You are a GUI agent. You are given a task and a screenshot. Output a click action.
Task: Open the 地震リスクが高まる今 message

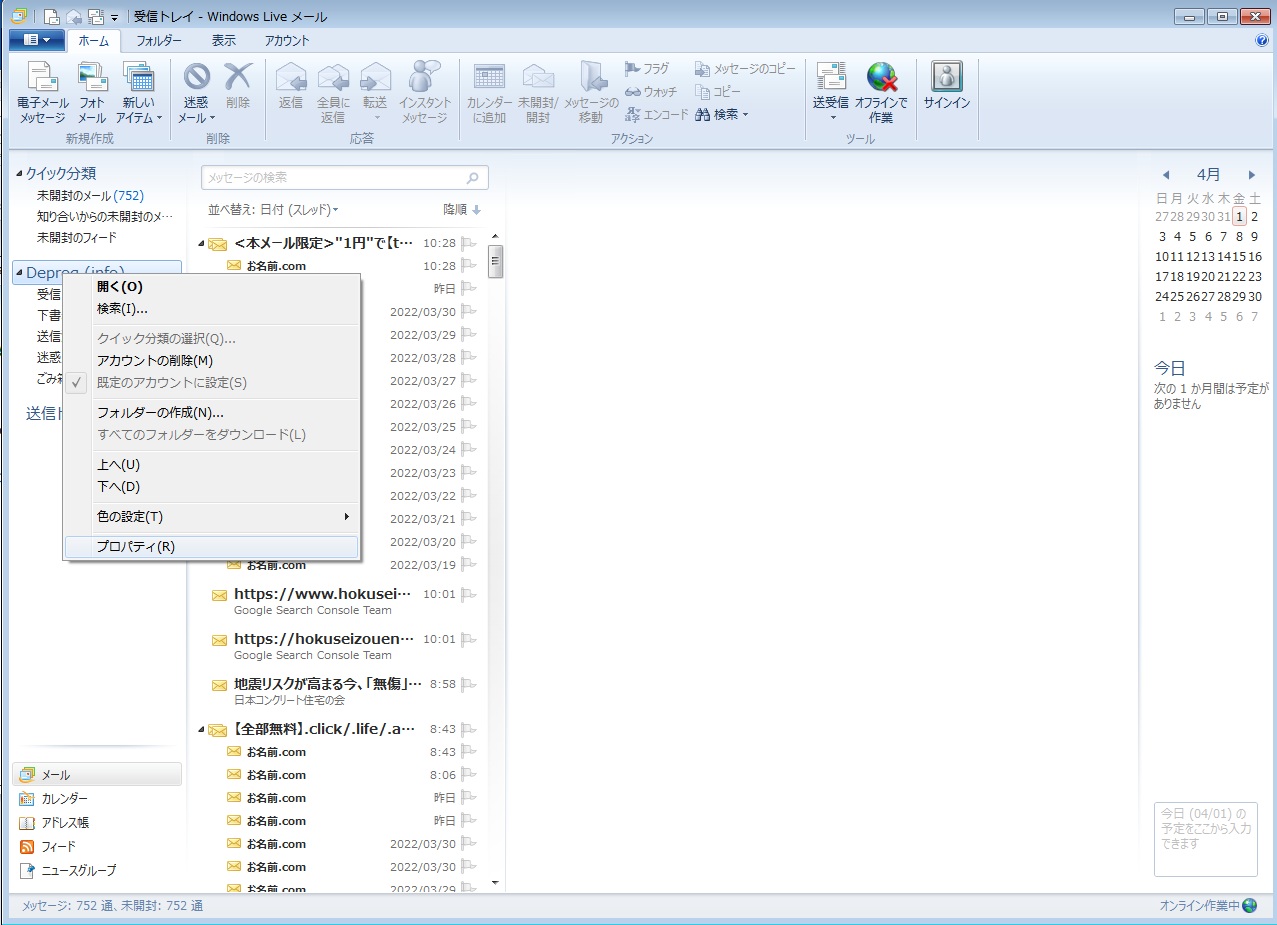pyautogui.click(x=344, y=691)
